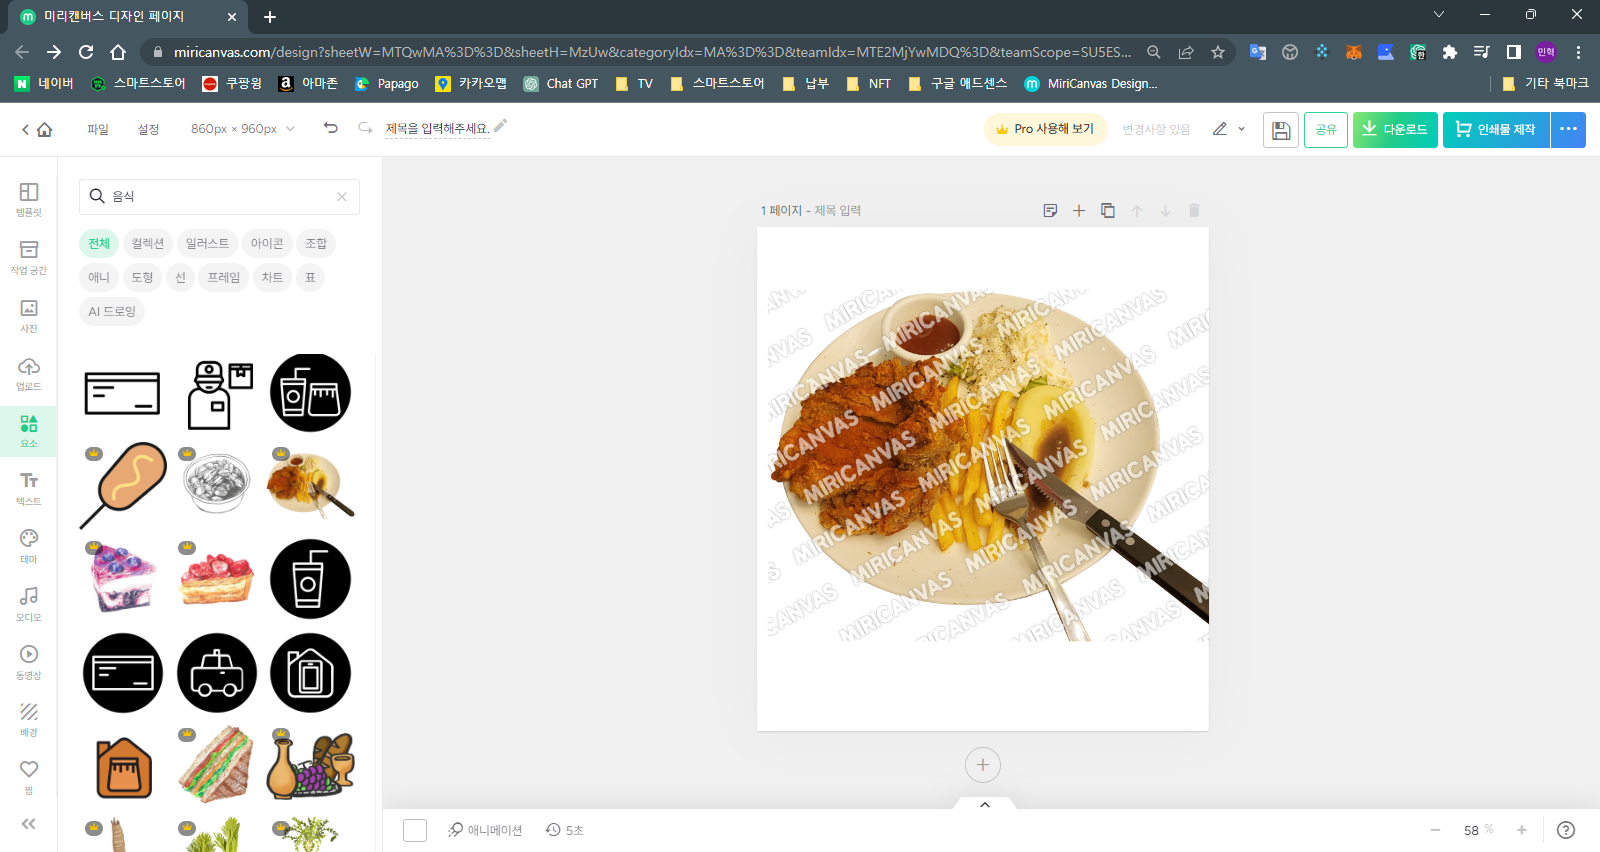Viewport: 1600px width, 852px height.
Task: Delete page using trash icon
Action: (1194, 210)
